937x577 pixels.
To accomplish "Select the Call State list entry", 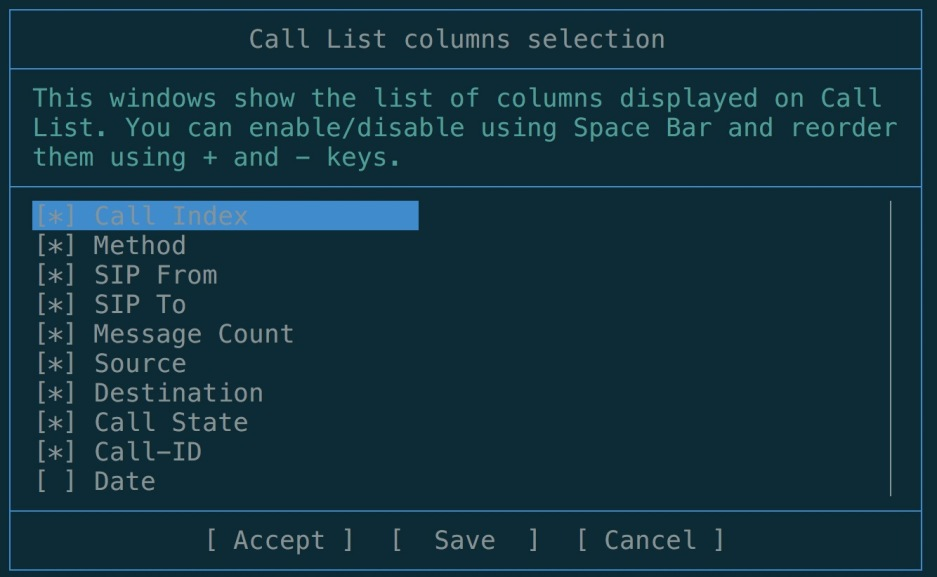I will point(171,423).
